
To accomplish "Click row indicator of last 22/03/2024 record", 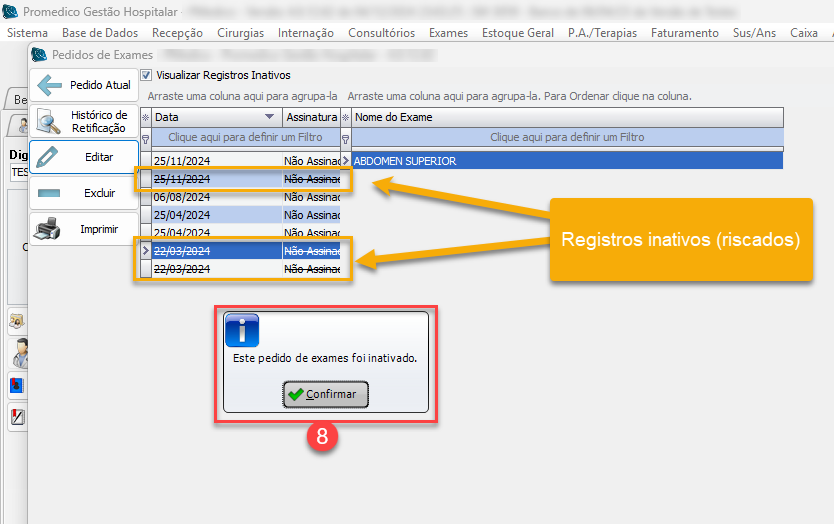I will point(146,269).
